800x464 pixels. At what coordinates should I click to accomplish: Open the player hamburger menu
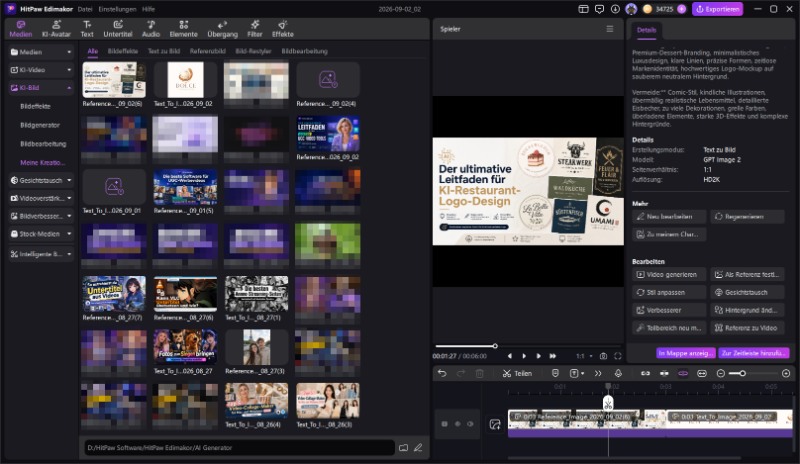coord(610,29)
